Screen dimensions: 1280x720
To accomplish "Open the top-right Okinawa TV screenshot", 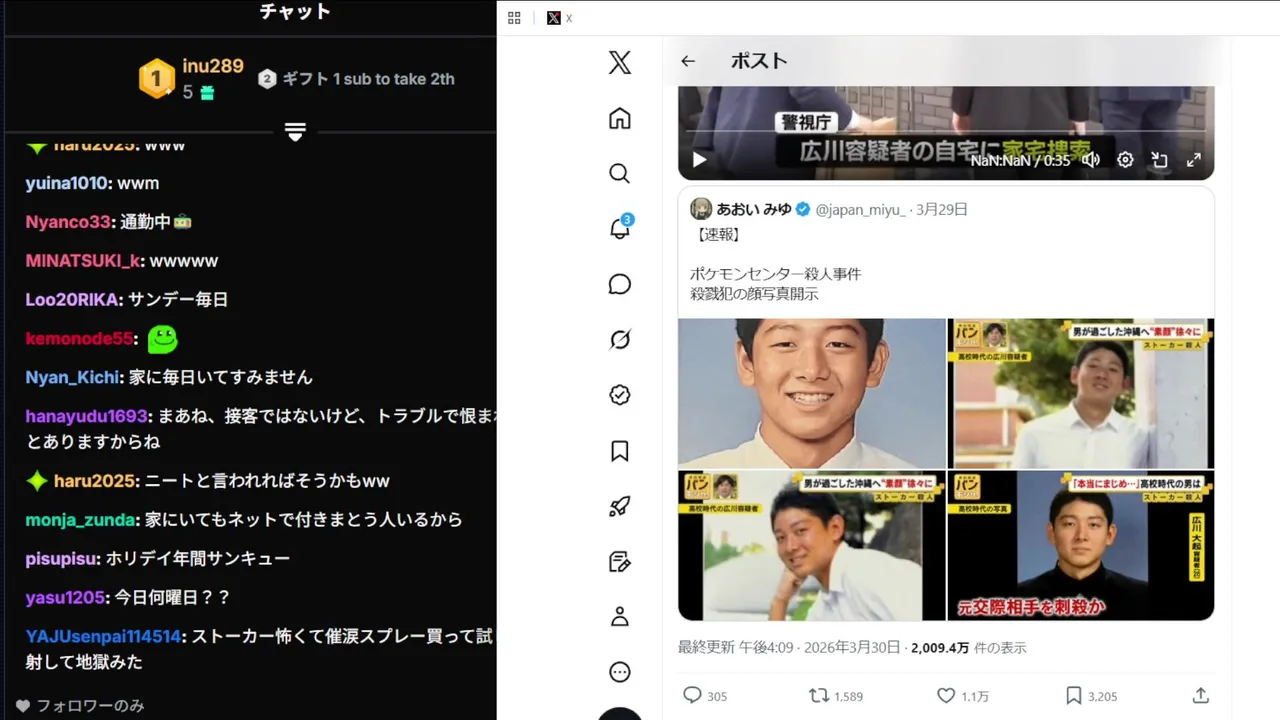I will (1081, 393).
